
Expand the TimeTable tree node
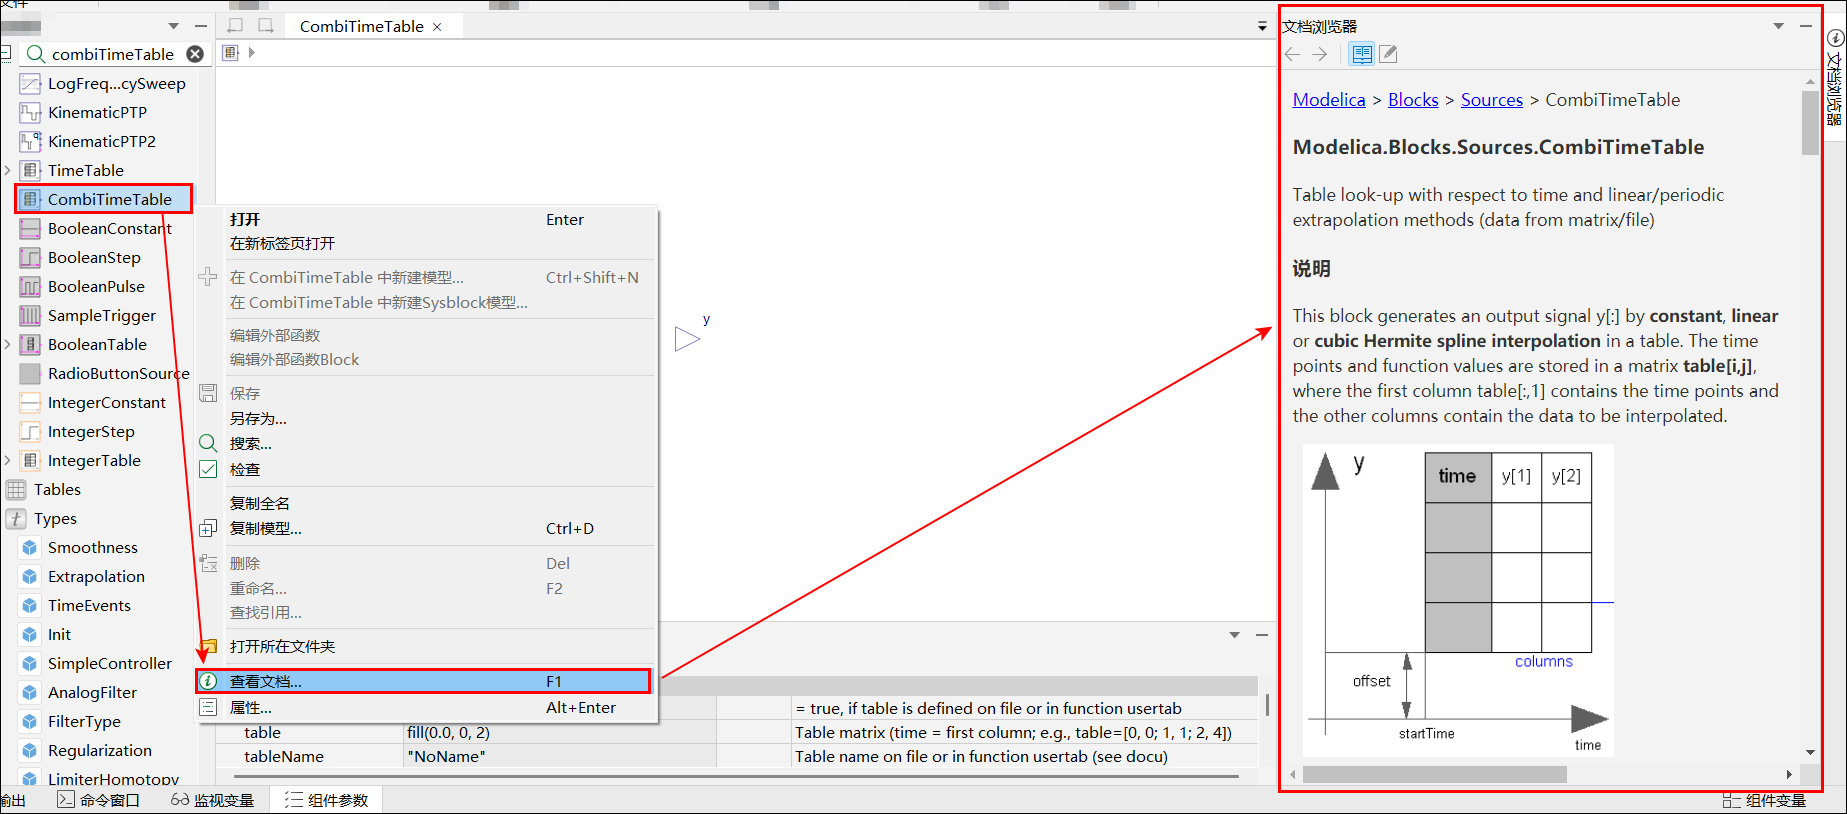[8, 171]
